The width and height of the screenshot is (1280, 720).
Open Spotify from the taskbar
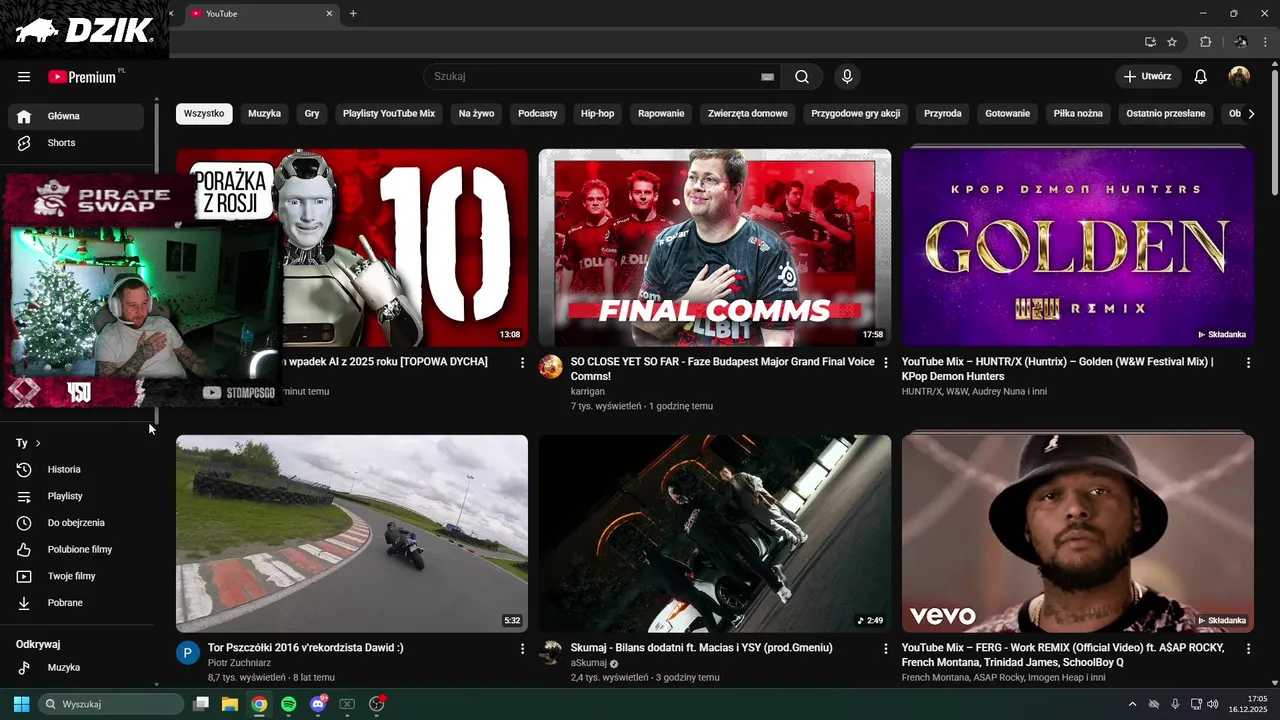pyautogui.click(x=288, y=704)
